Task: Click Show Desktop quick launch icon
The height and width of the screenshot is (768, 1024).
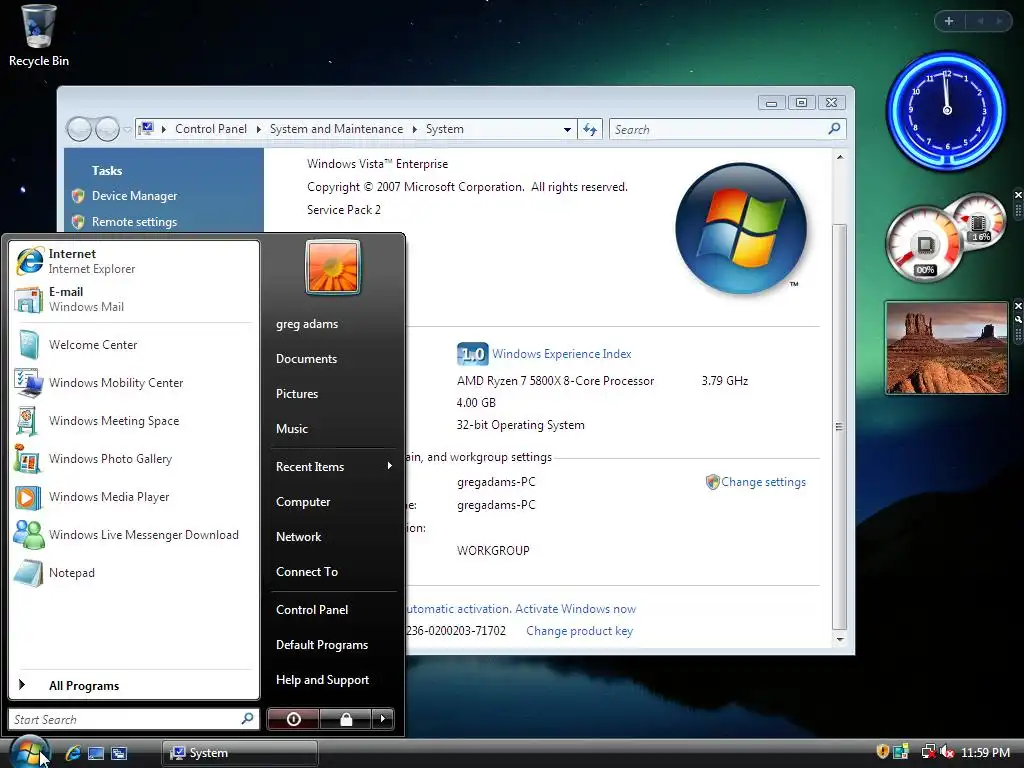Action: point(96,753)
